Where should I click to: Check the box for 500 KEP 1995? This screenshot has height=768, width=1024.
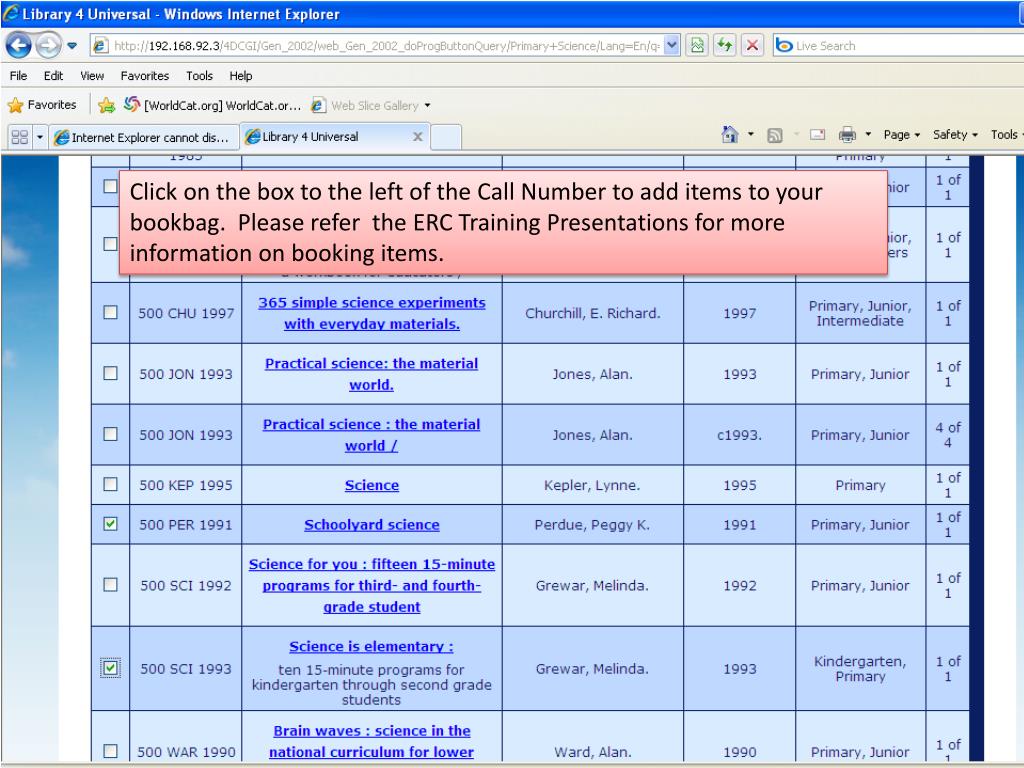click(x=110, y=484)
